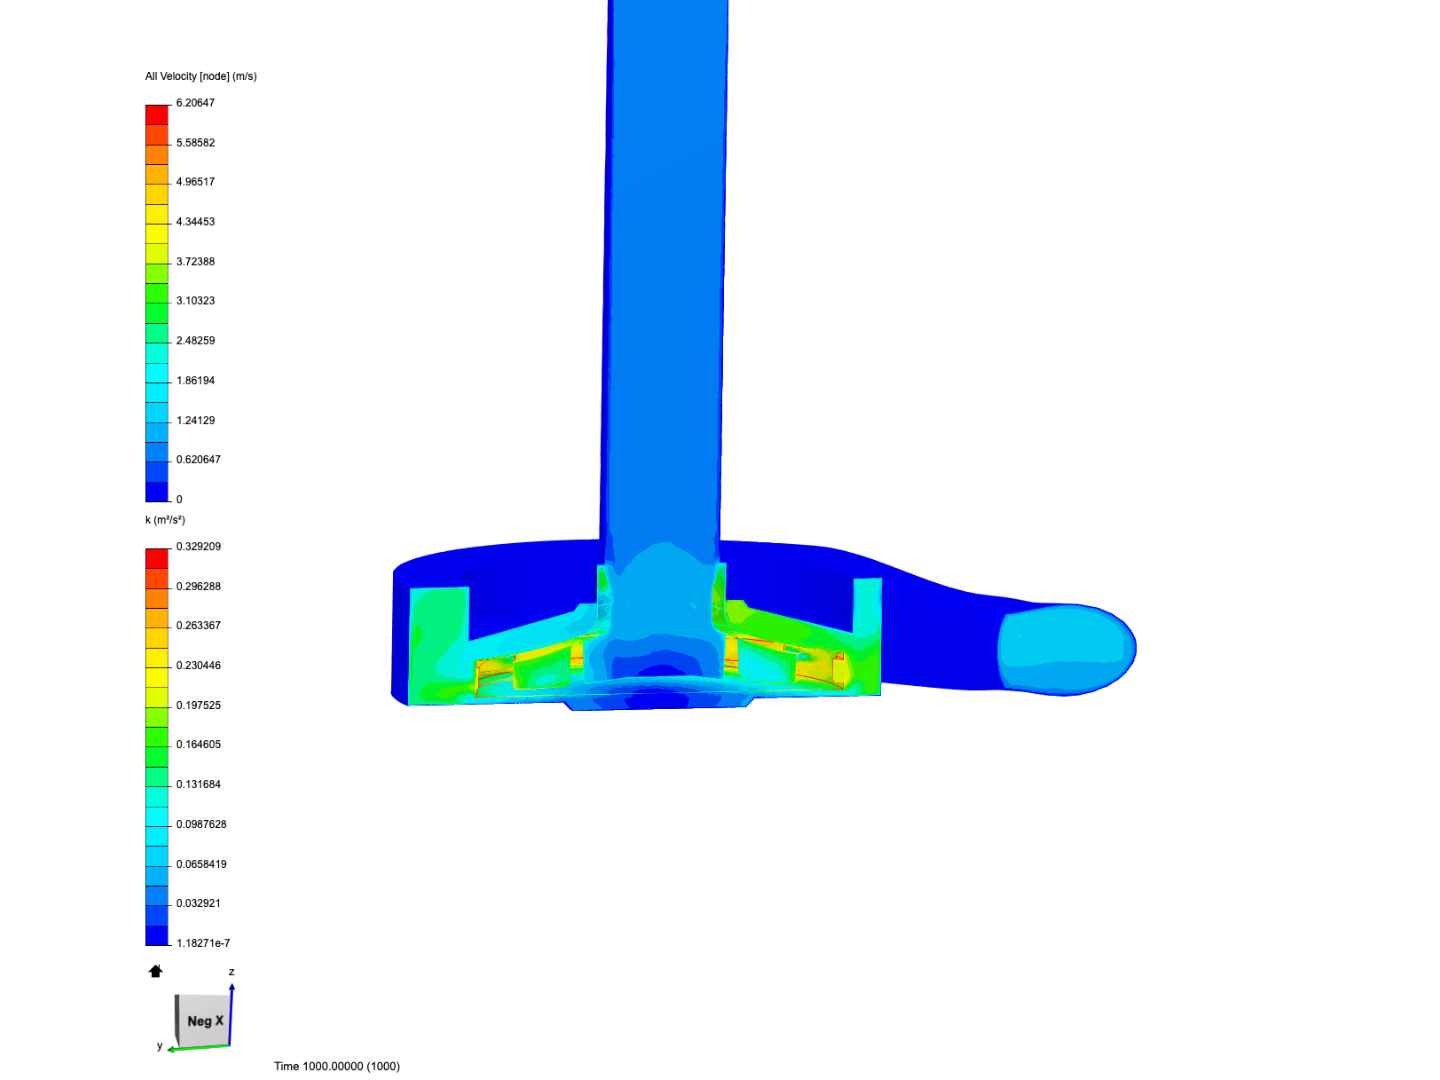Viewport: 1440px width, 1080px height.
Task: Select the velocity legend value 3.10323
Action: (195, 301)
